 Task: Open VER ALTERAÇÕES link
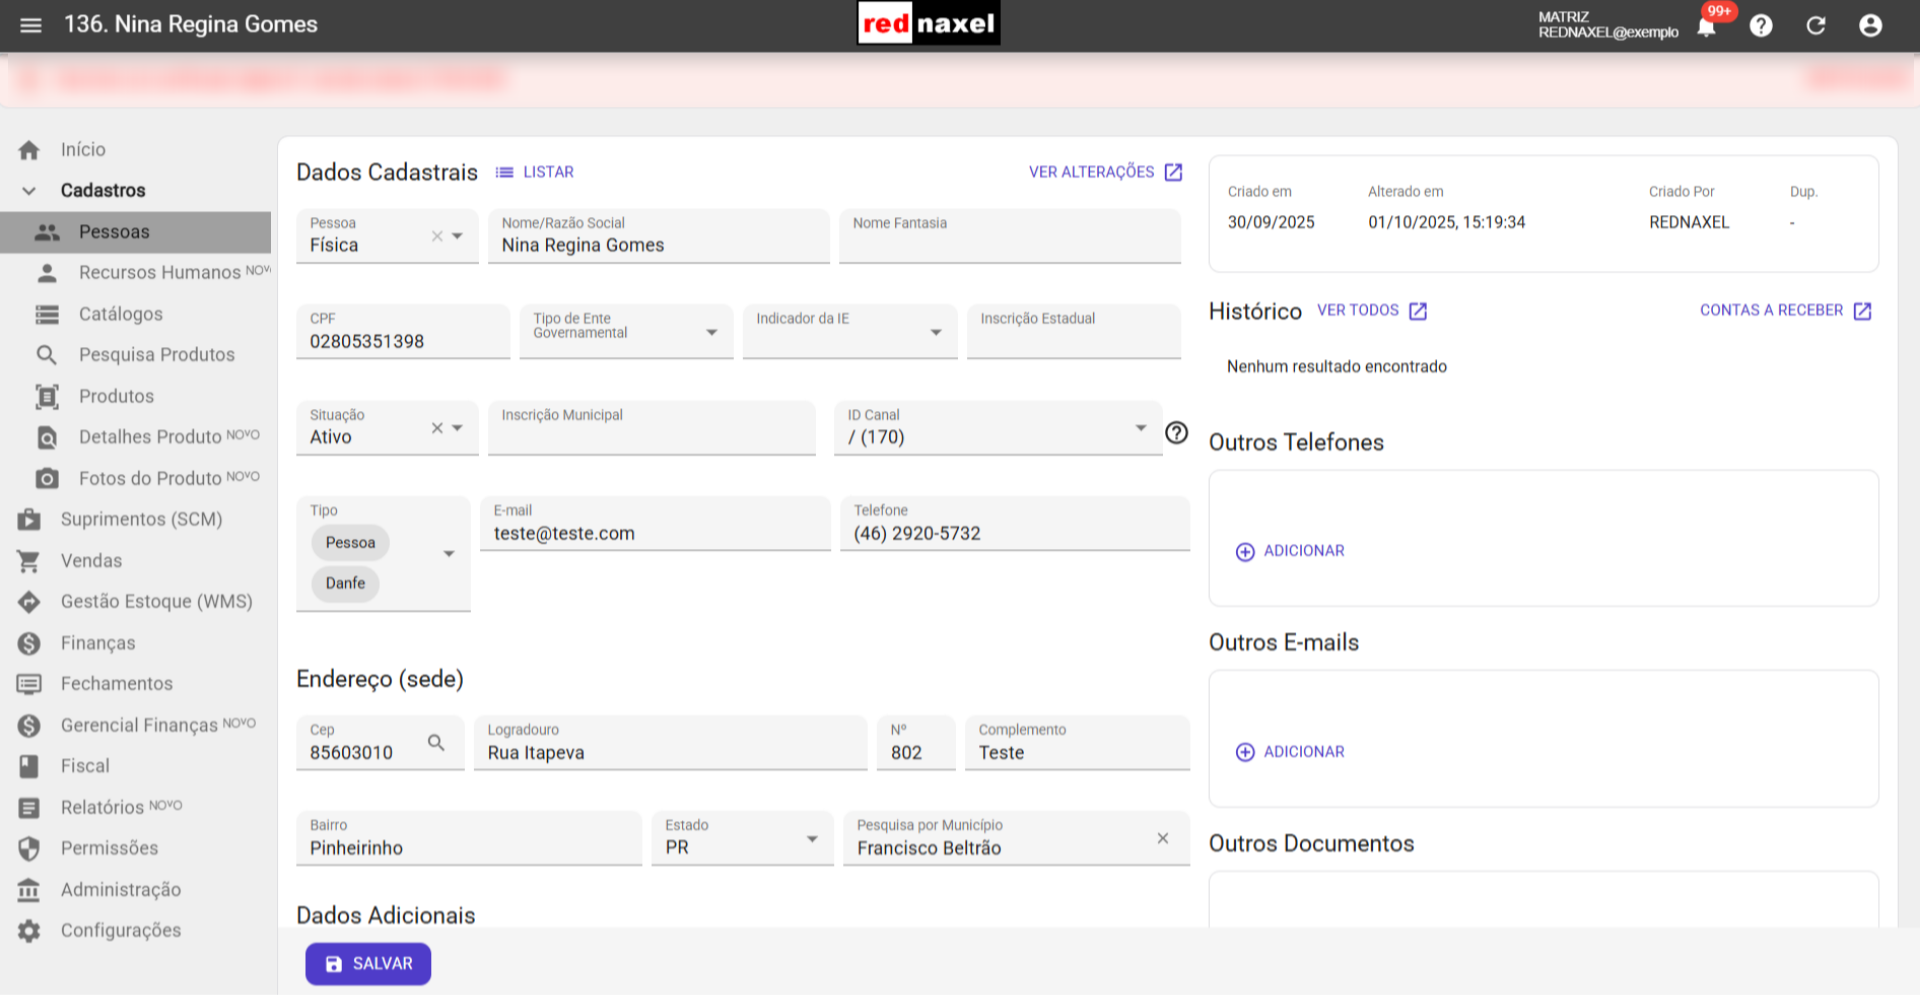(1106, 172)
